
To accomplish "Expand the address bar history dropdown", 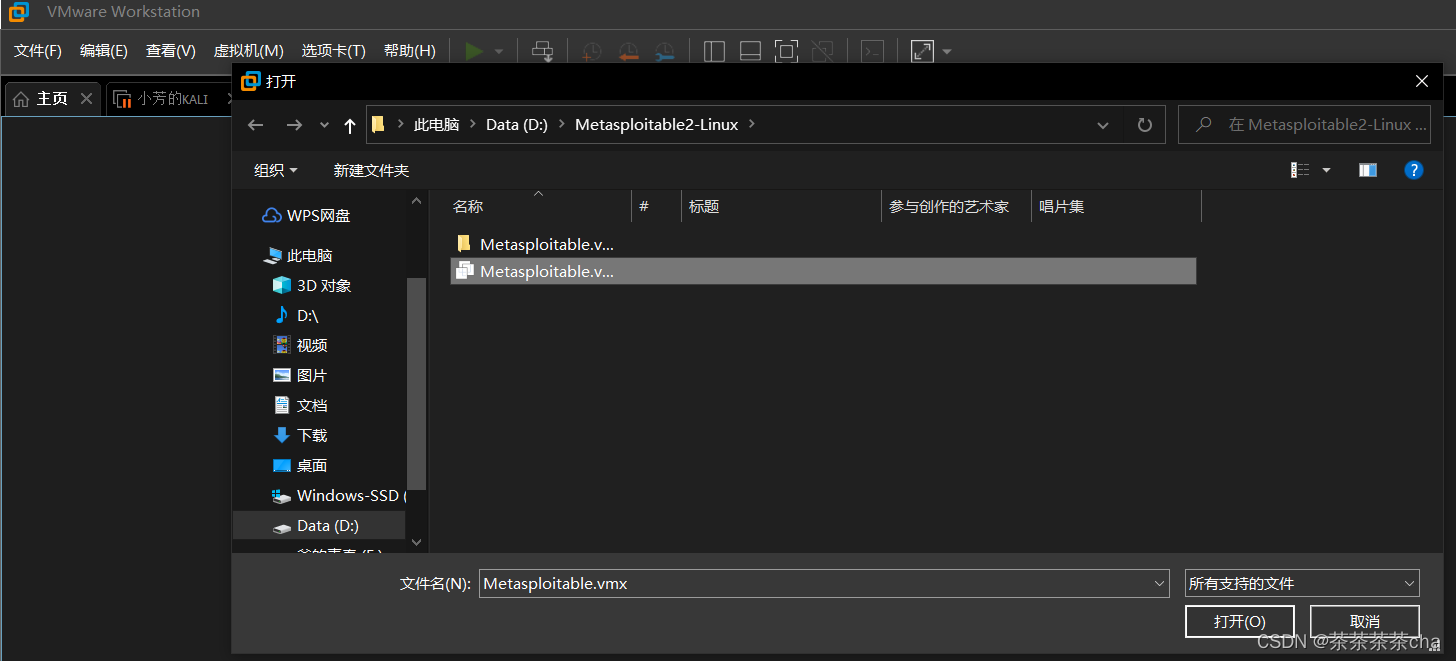I will [x=1103, y=125].
